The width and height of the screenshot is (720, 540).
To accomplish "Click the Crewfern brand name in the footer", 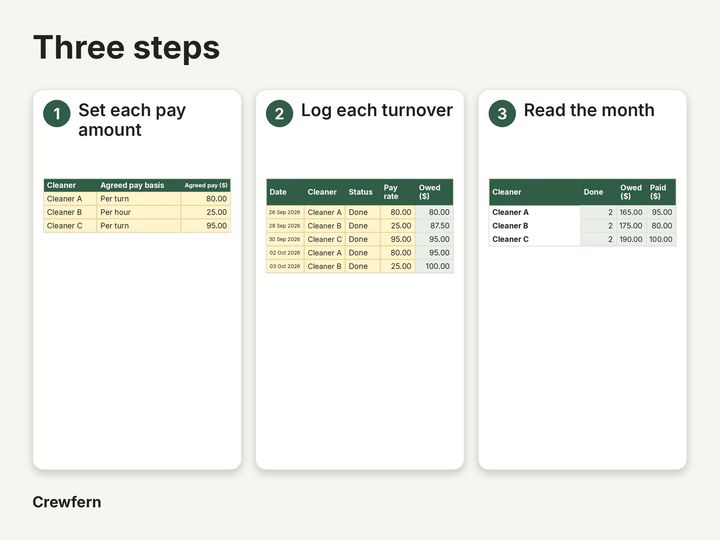I will [67, 502].
